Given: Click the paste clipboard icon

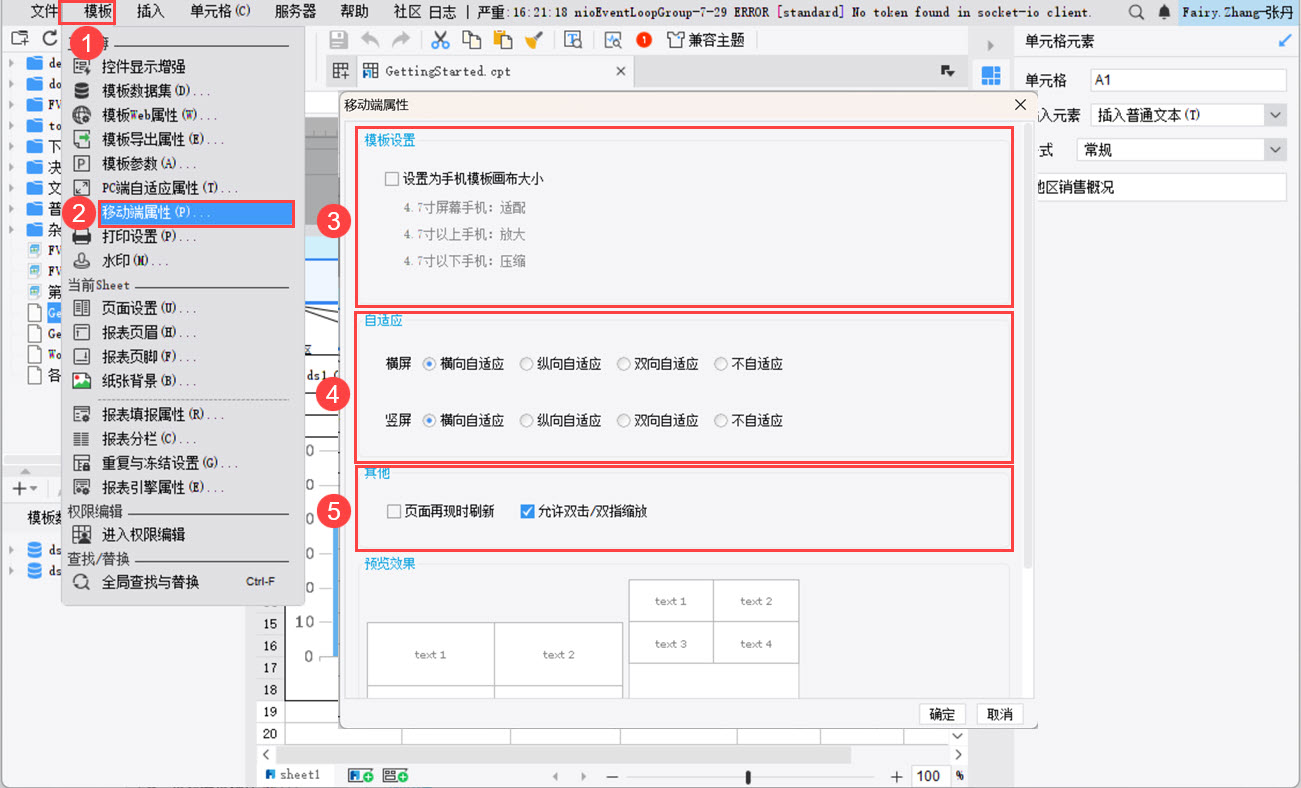Looking at the screenshot, I should [503, 40].
